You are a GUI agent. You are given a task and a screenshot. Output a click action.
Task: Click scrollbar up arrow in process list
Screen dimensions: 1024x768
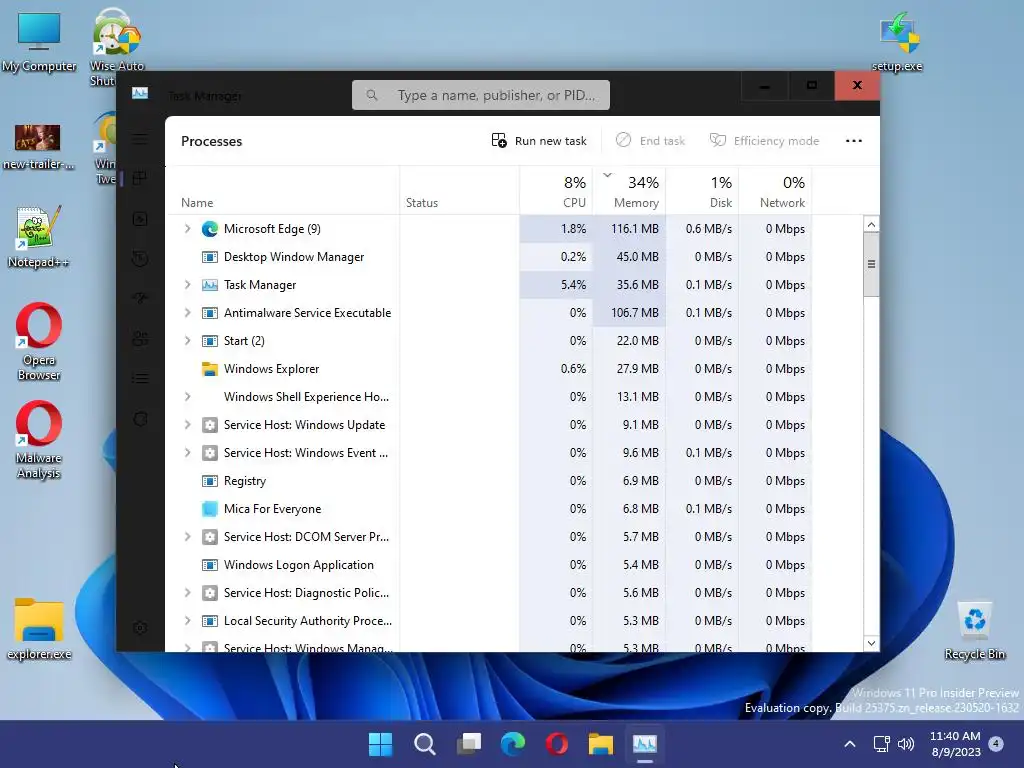(871, 225)
